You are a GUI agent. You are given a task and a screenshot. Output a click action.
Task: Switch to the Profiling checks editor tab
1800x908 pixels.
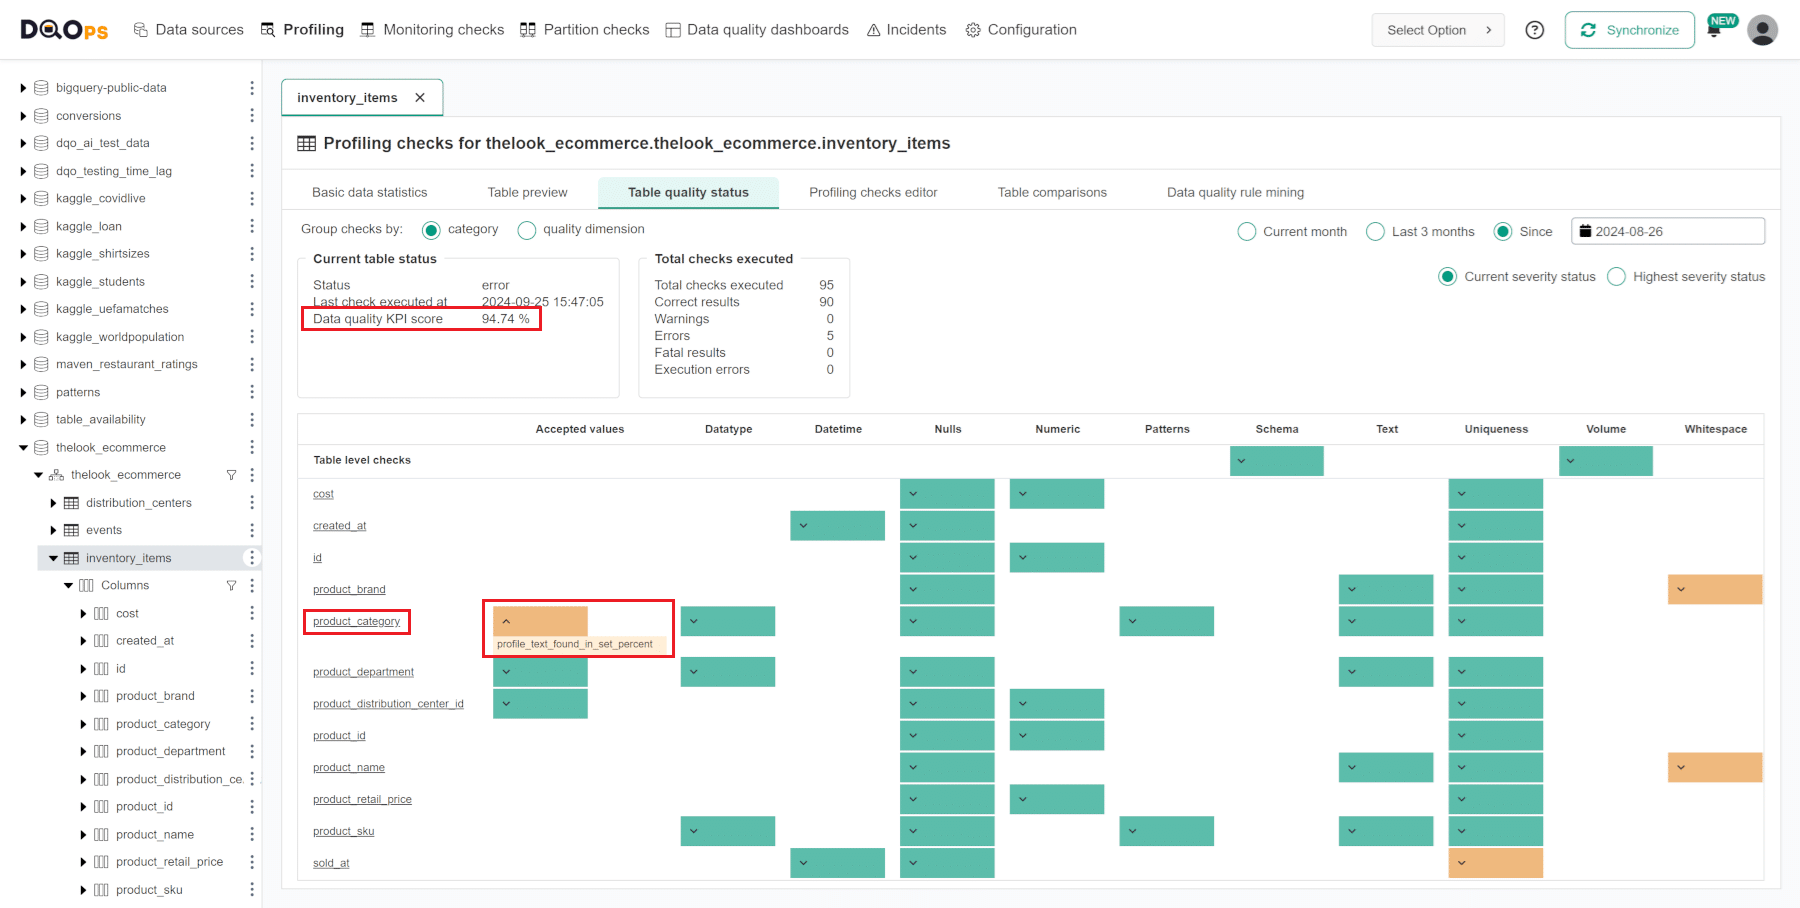(873, 192)
